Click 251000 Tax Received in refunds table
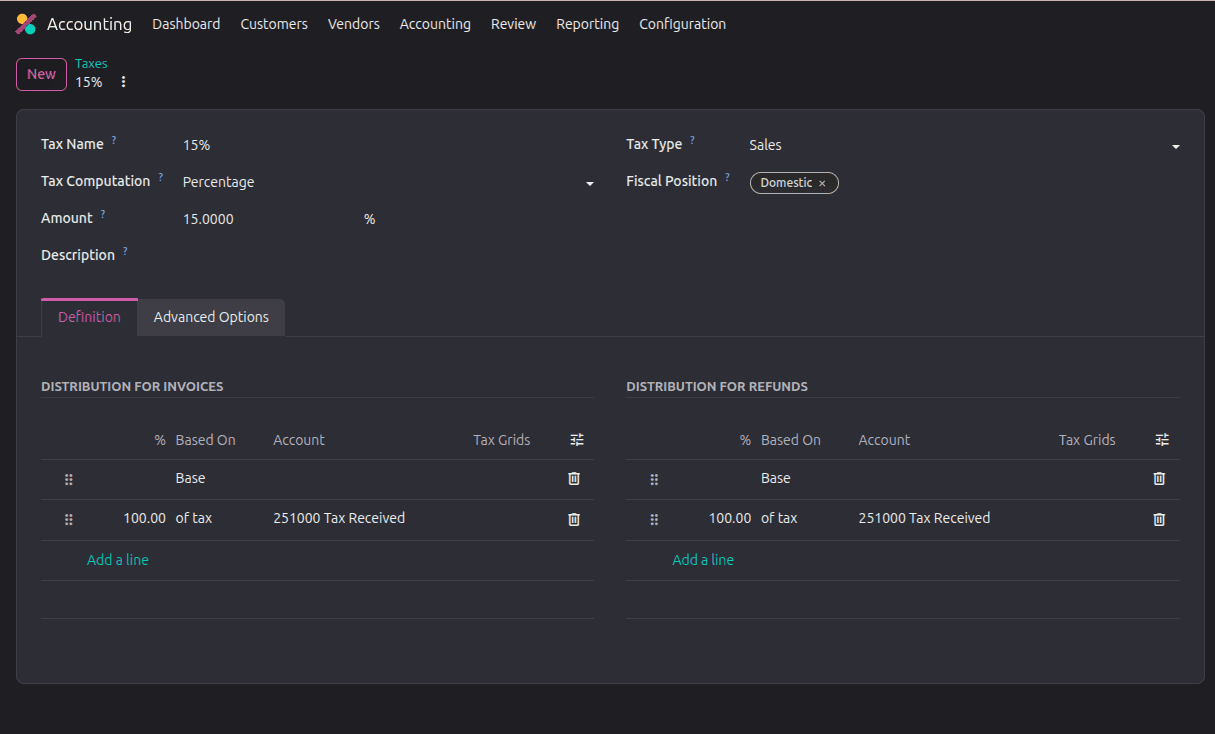 click(x=924, y=518)
